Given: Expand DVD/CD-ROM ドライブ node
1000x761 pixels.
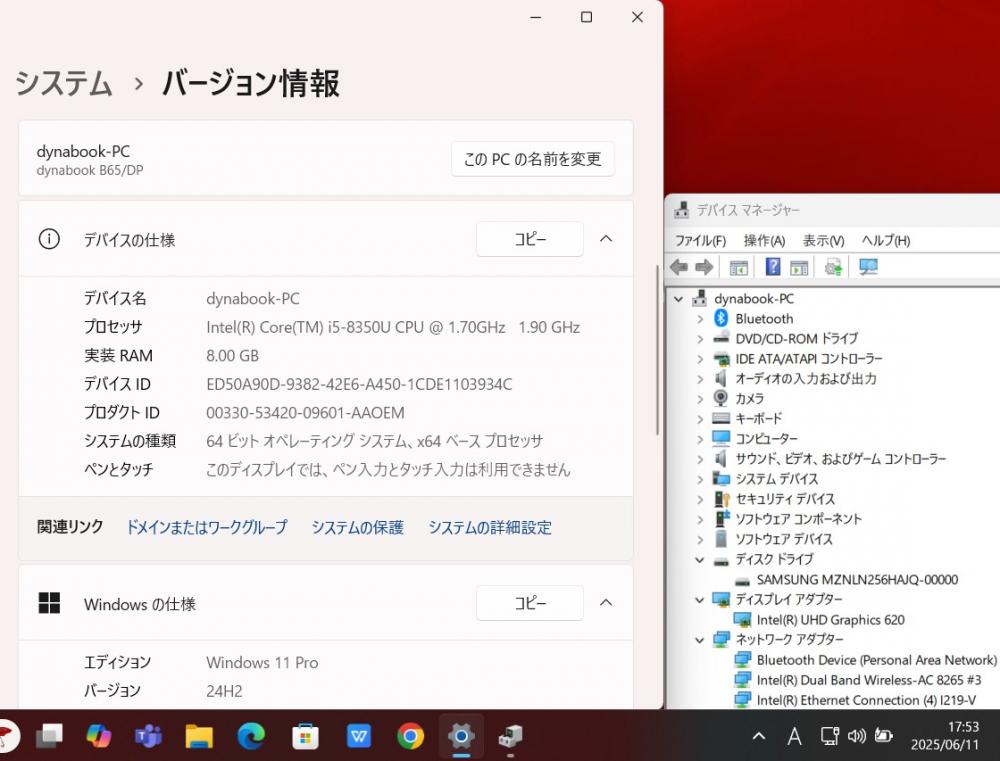Looking at the screenshot, I should 700,339.
